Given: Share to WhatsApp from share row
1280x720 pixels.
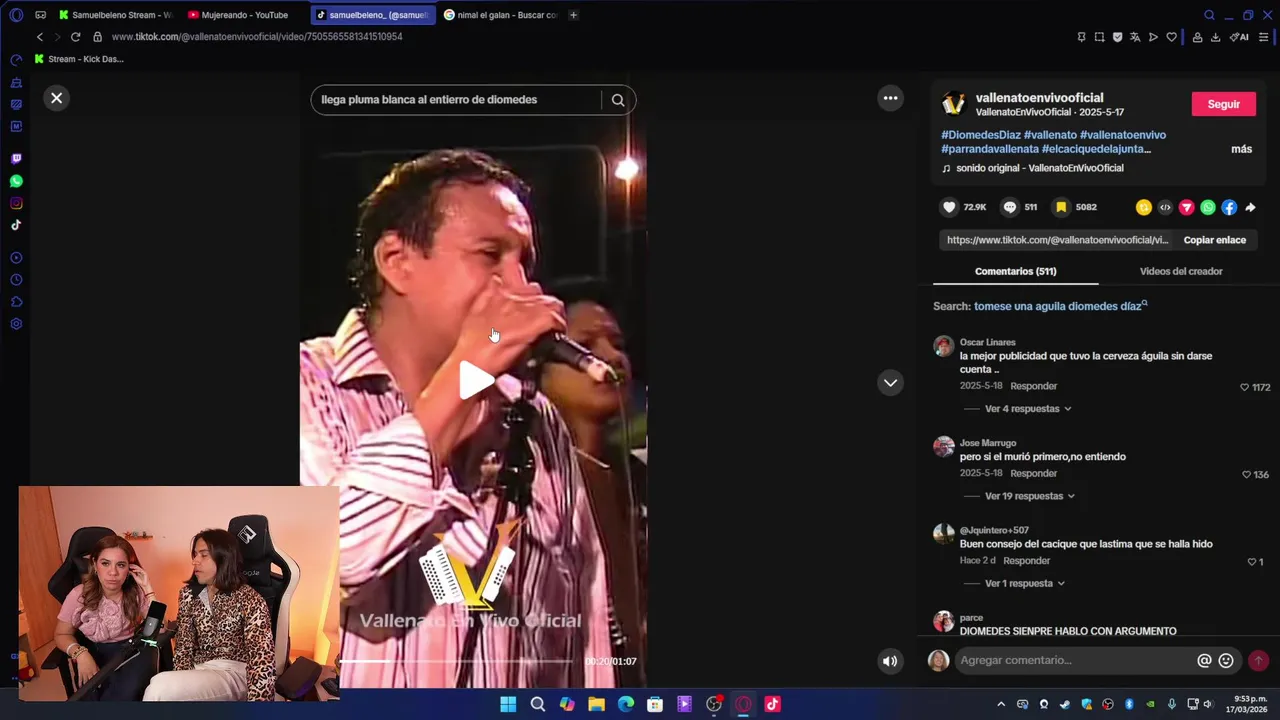Looking at the screenshot, I should tap(1208, 207).
